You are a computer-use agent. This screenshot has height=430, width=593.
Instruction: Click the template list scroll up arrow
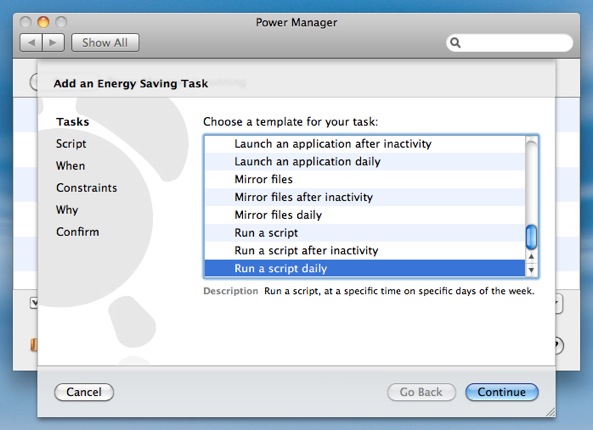tap(531, 256)
